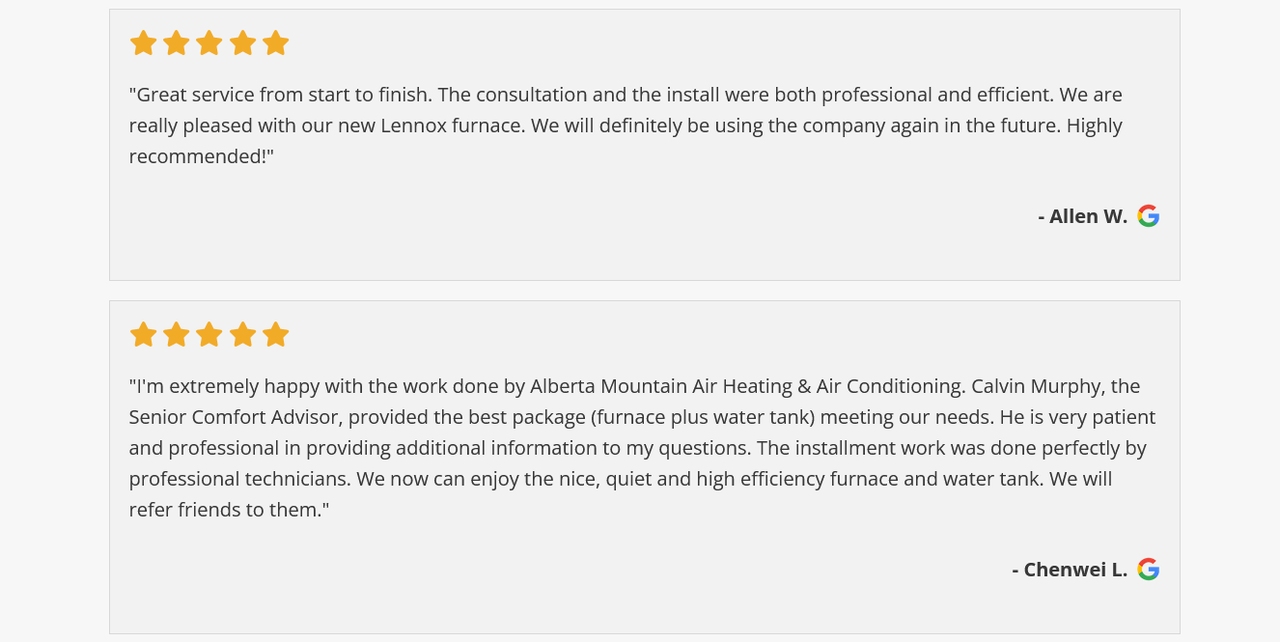Click second star in Chenwei L.'s review
The image size is (1280, 642).
(176, 334)
